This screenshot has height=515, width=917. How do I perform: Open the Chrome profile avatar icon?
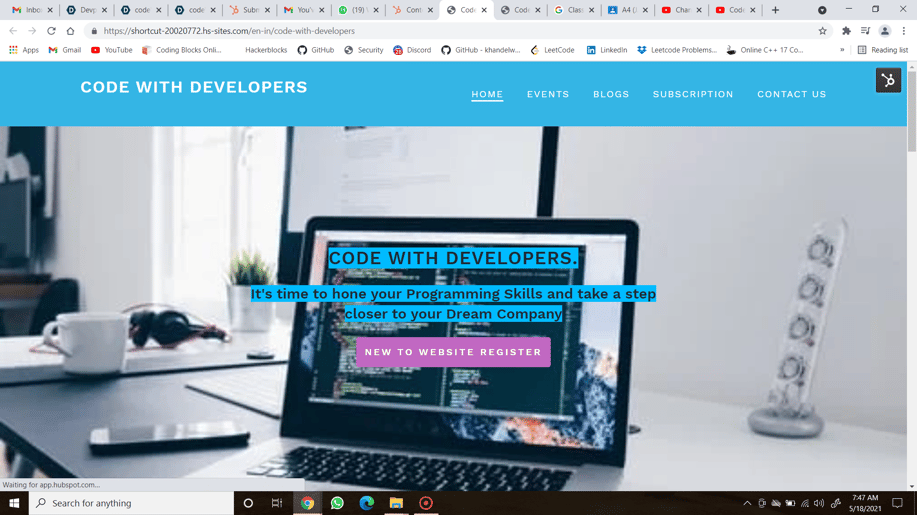pyautogui.click(x=885, y=31)
